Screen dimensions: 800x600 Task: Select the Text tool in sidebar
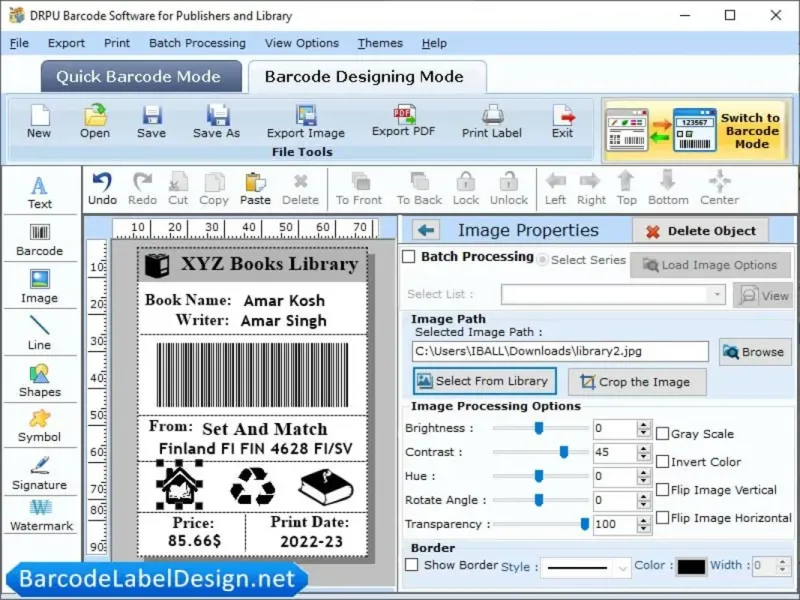point(39,192)
